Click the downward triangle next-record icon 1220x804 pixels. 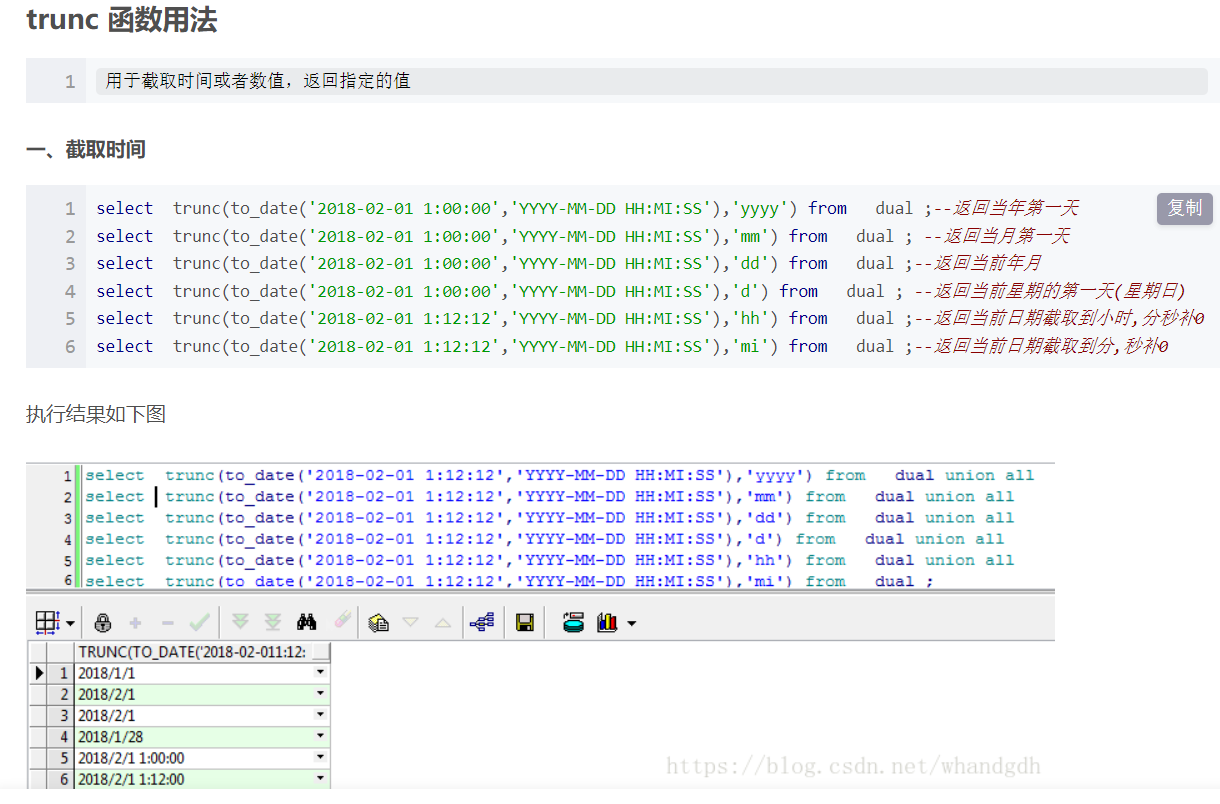coord(410,622)
